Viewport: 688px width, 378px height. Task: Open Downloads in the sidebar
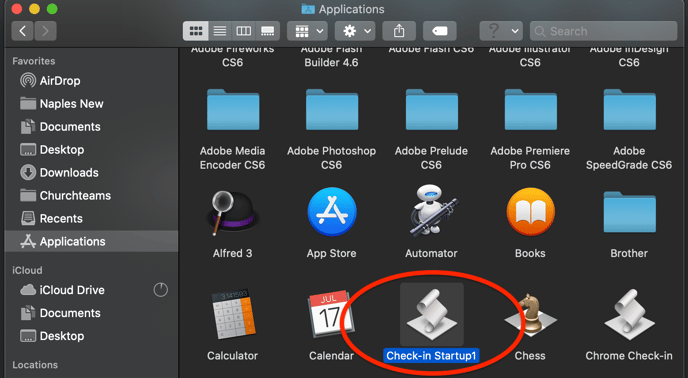click(x=91, y=173)
